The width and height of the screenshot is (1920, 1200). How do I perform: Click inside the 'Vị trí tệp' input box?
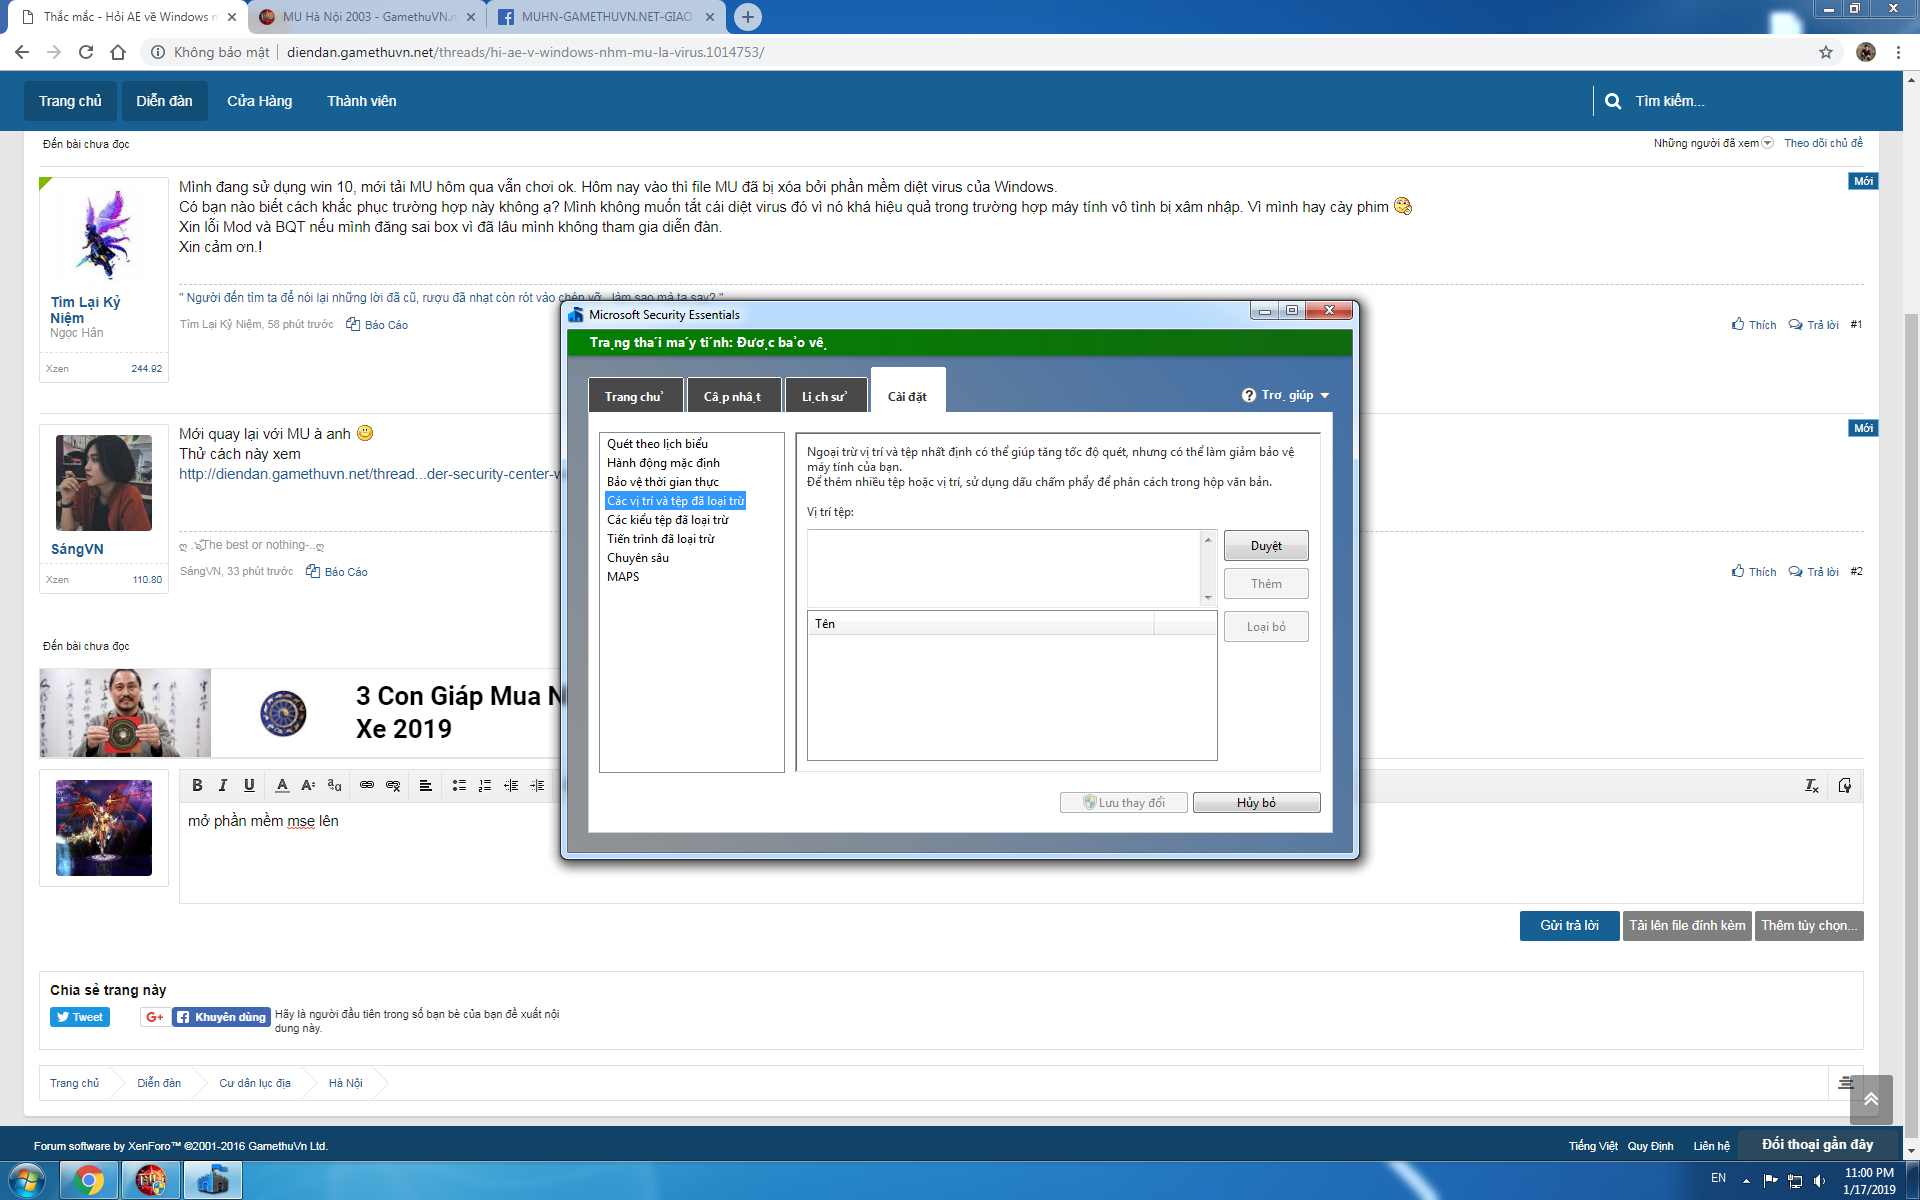click(1004, 568)
